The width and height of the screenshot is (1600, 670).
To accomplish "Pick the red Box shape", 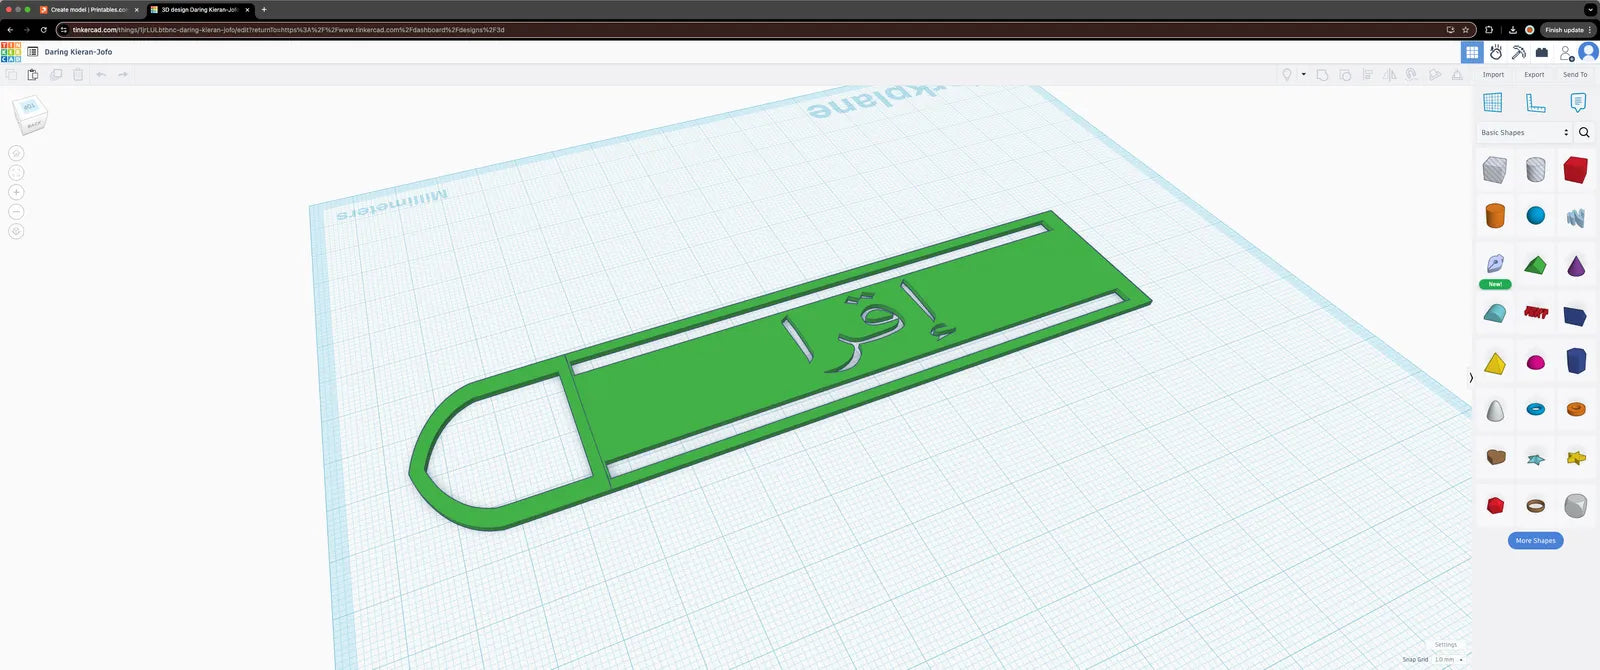I will 1576,170.
